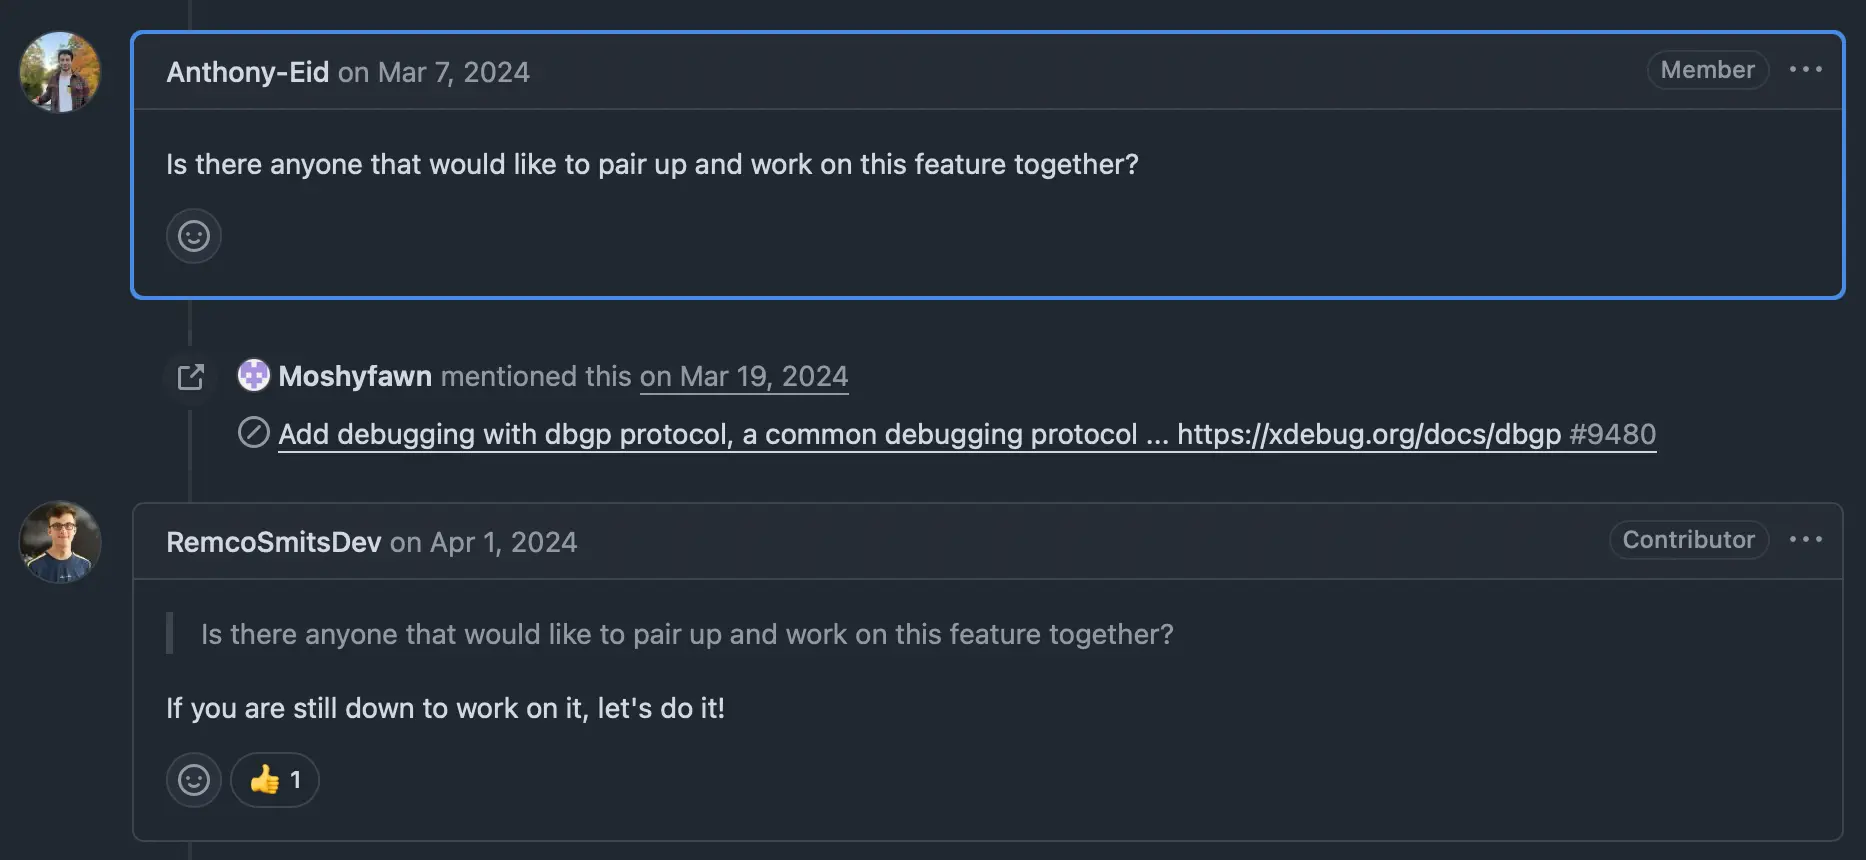1866x860 pixels.
Task: Open the emoji reaction picker on RemcoSmitsDev's comment
Action: (x=193, y=780)
